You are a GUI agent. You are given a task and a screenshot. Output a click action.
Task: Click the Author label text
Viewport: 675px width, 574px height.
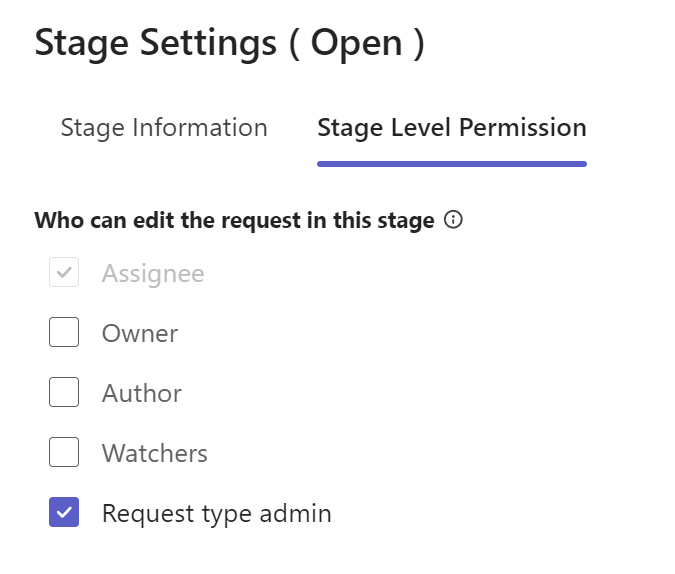pos(142,393)
